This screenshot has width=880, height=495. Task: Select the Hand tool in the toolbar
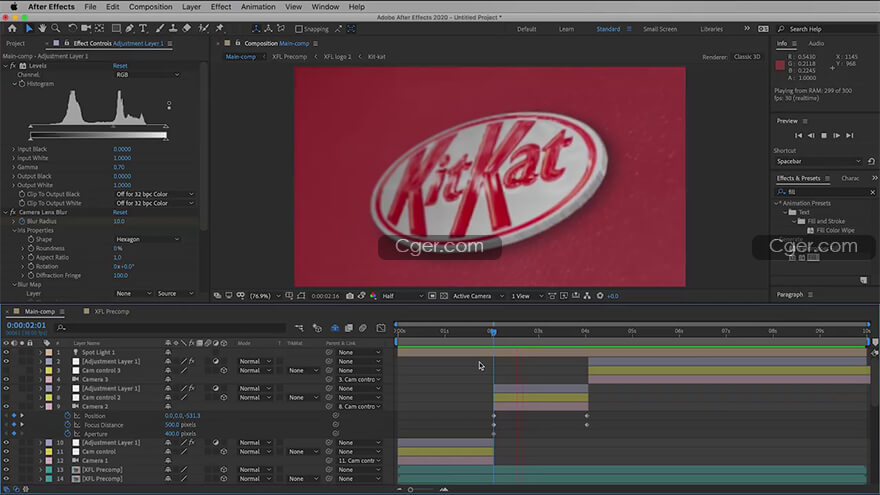[43, 29]
